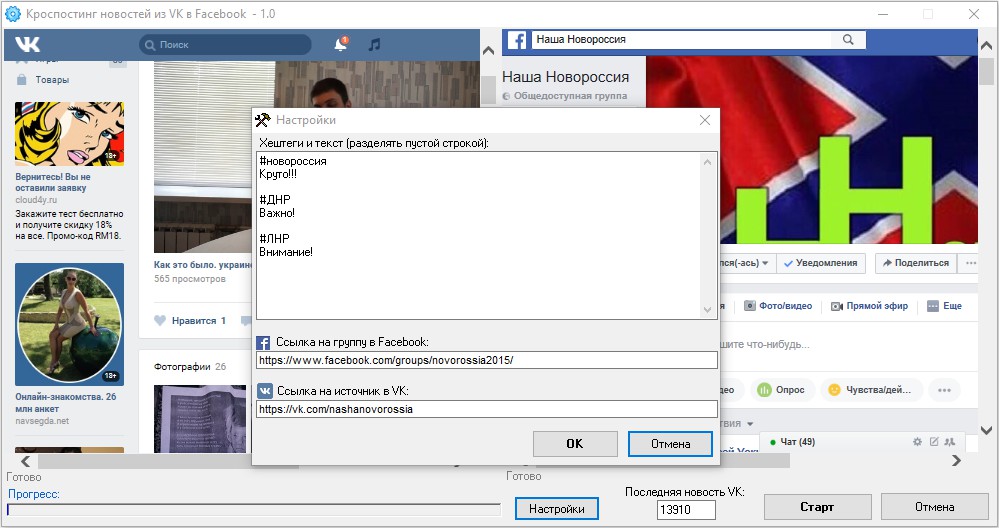
Task: Click the Facebook search field Наша Новороссия
Action: [682, 39]
